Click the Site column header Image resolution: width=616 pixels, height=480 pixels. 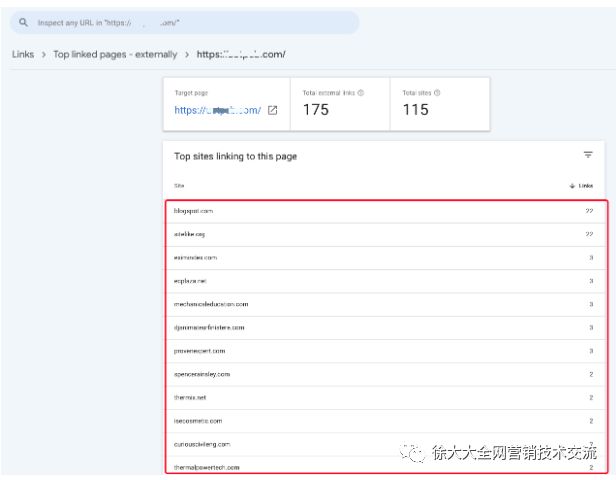[x=179, y=186]
